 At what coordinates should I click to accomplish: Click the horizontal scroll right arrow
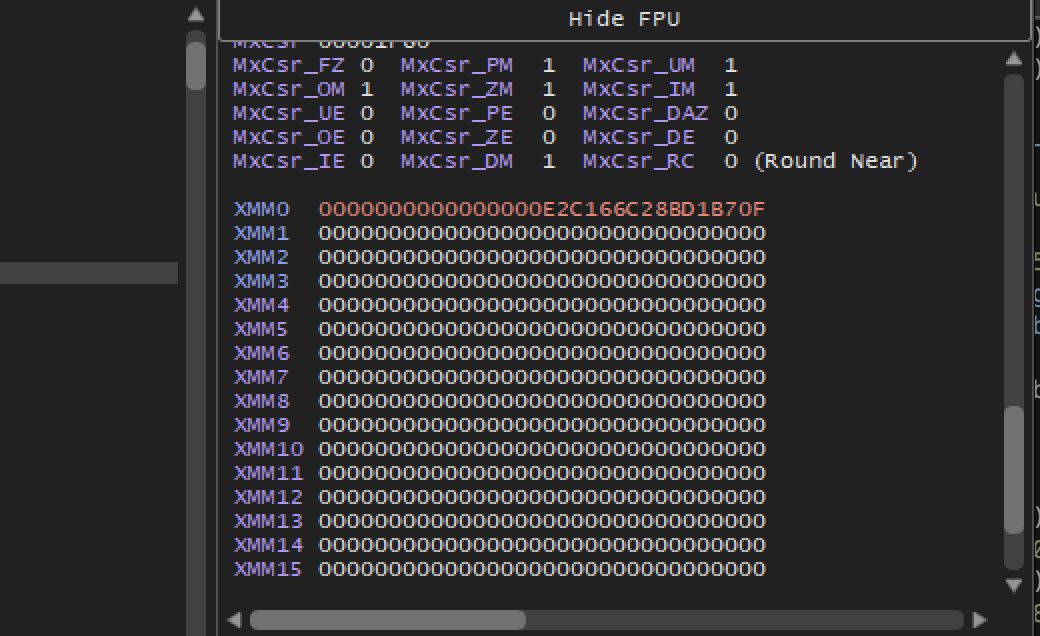979,620
